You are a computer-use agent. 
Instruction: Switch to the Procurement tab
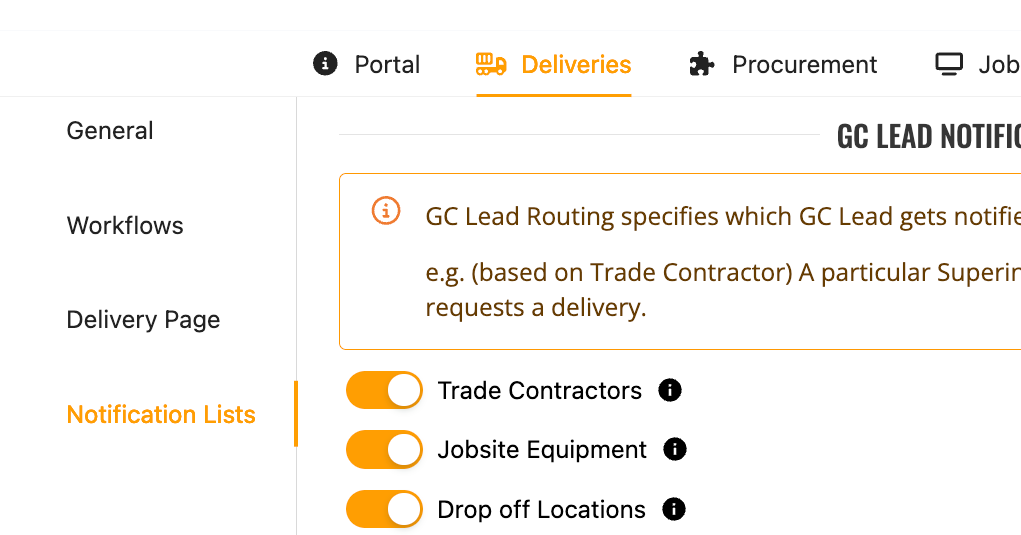[x=804, y=65]
